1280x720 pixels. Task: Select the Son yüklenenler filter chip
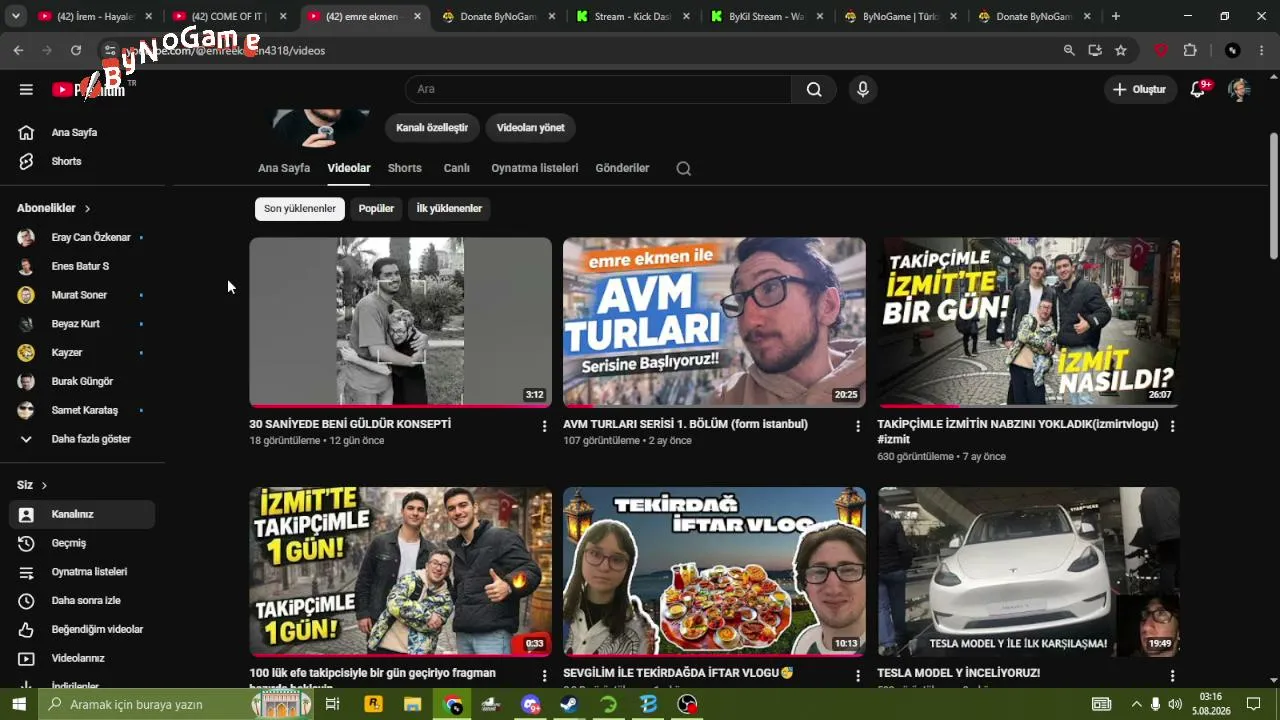[300, 208]
